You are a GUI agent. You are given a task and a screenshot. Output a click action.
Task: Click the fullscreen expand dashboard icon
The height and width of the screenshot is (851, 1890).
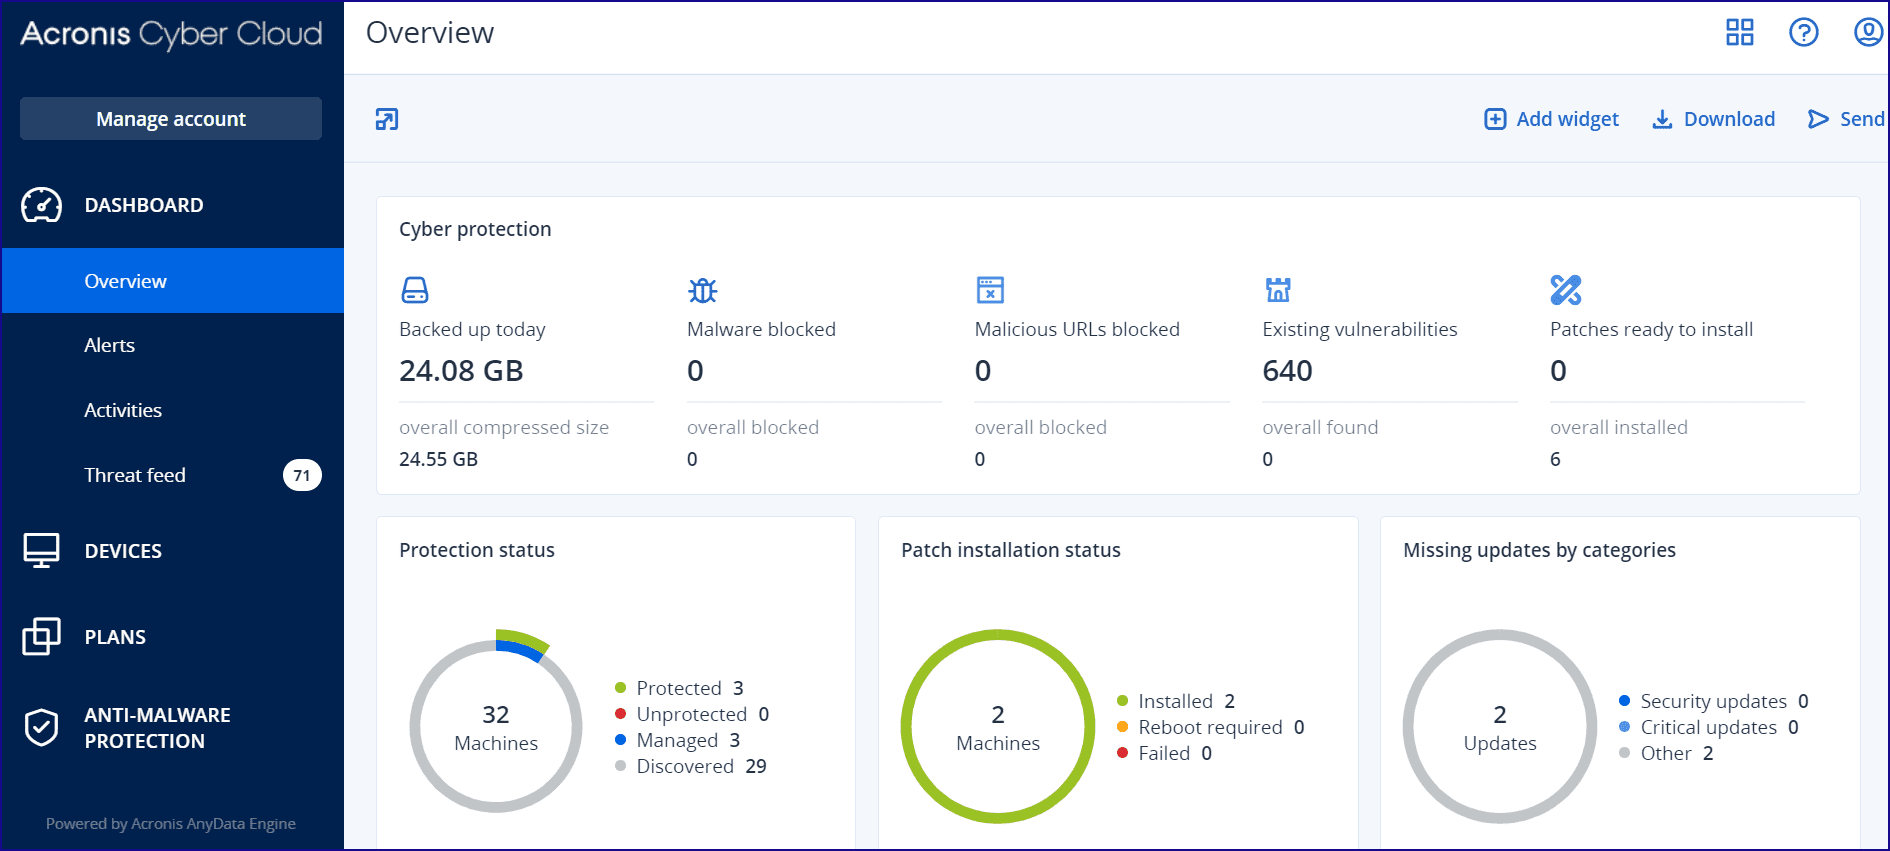[x=387, y=120]
